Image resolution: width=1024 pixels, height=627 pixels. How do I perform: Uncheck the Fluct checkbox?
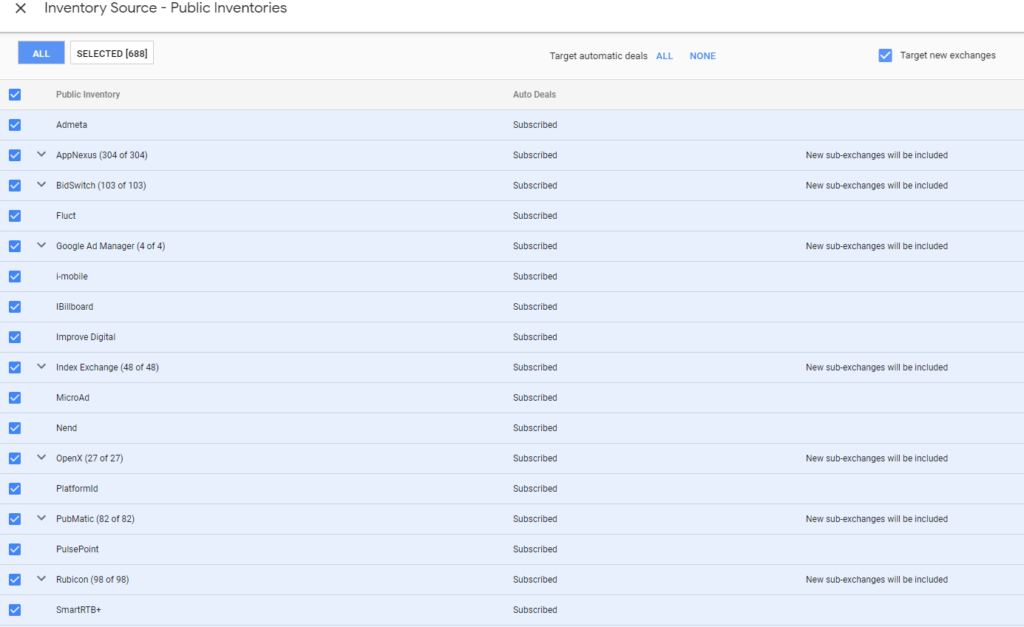pos(15,216)
